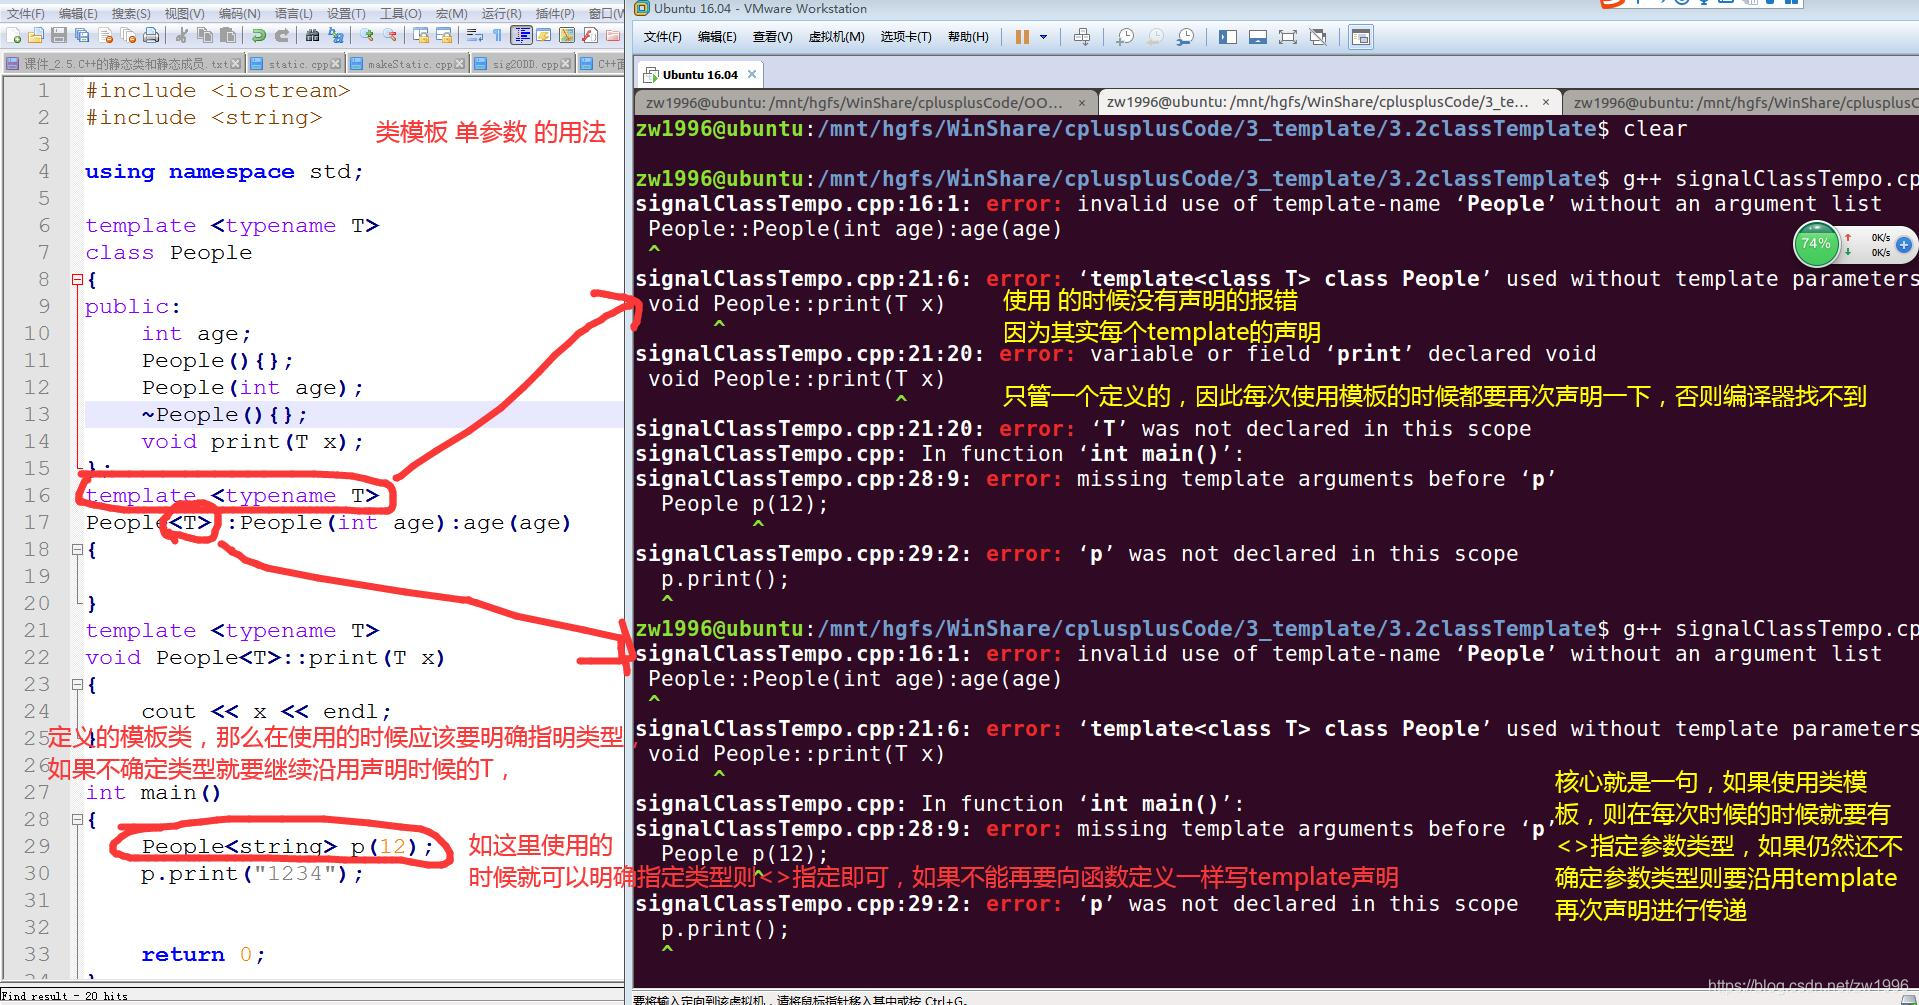Click the VMware console view button
The image size is (1919, 1005).
pos(1361,37)
